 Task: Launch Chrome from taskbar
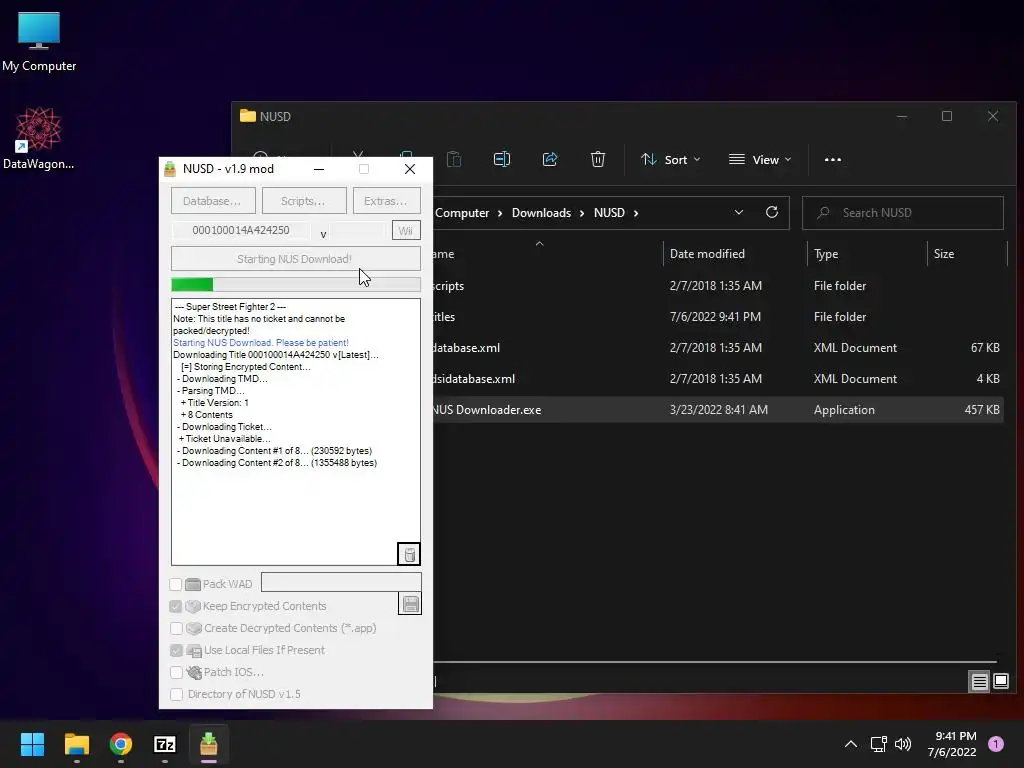[x=121, y=744]
